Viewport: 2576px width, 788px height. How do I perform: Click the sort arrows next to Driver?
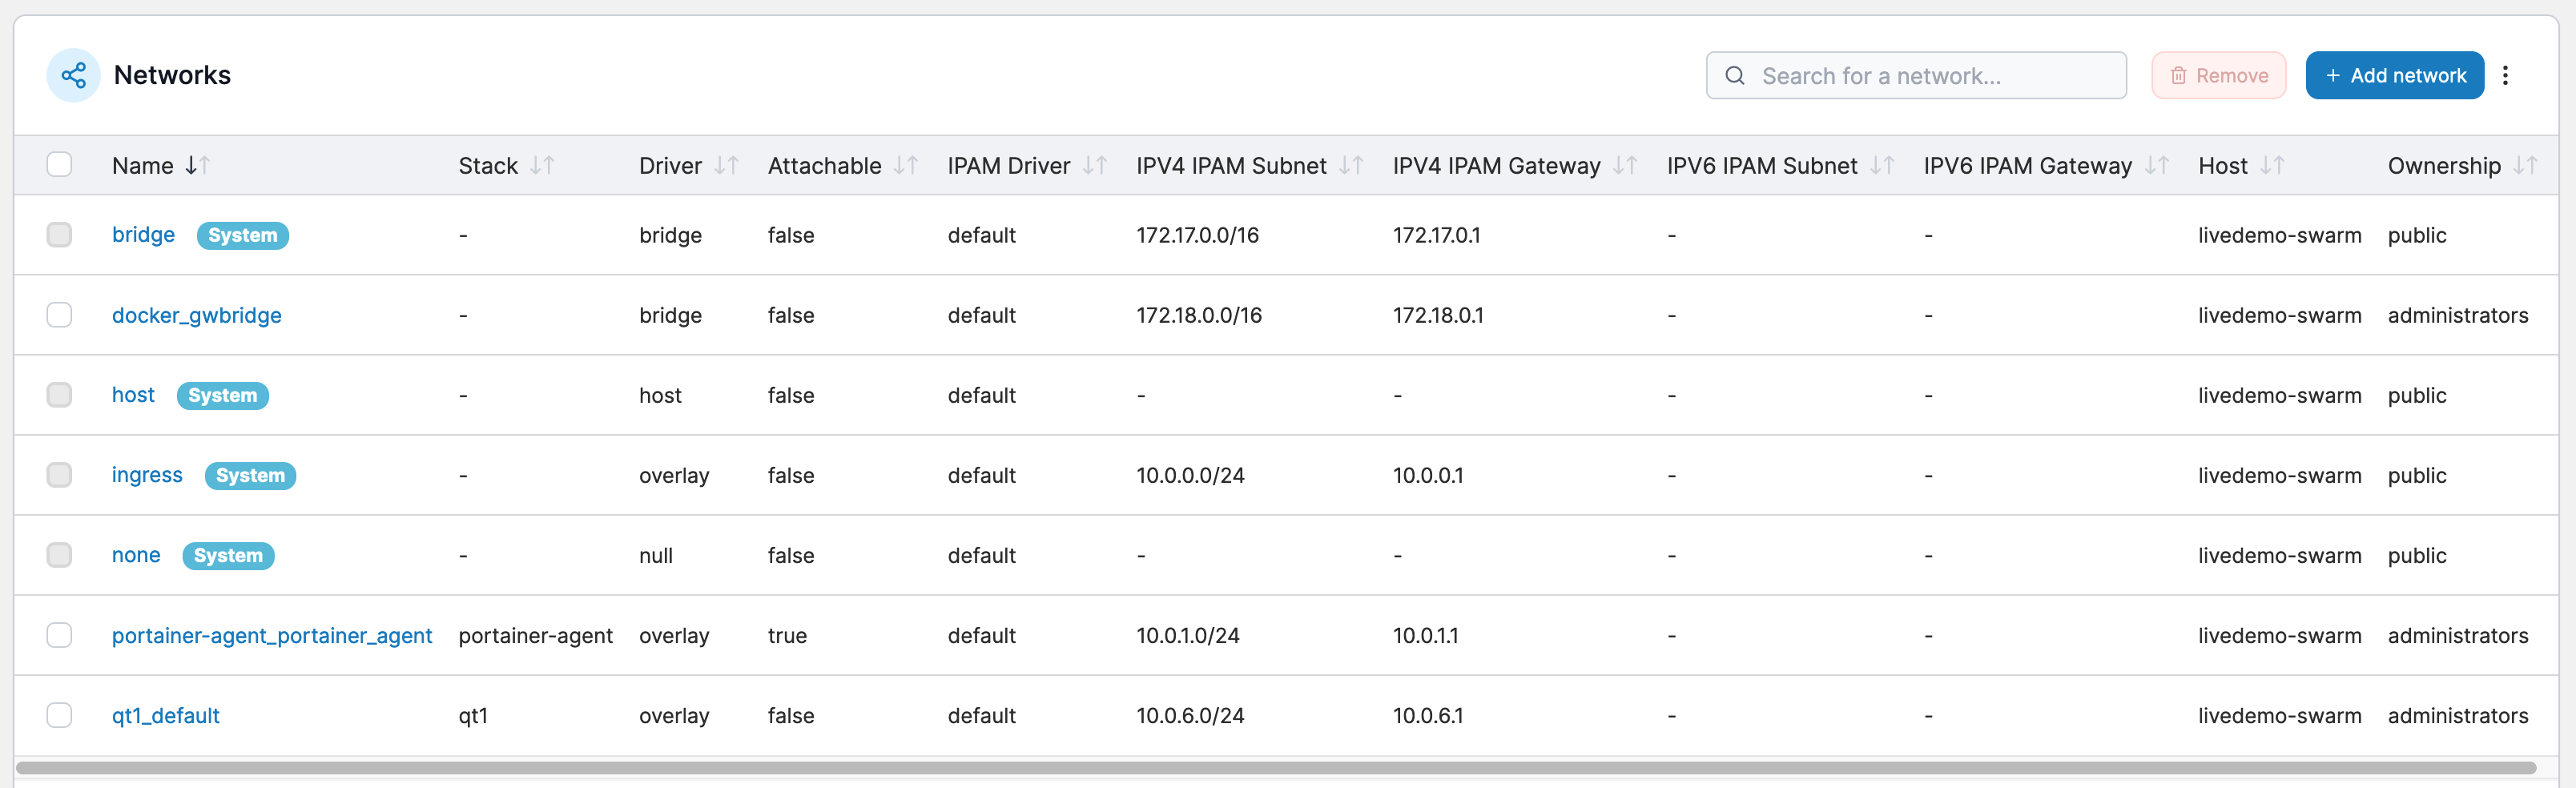tap(726, 165)
